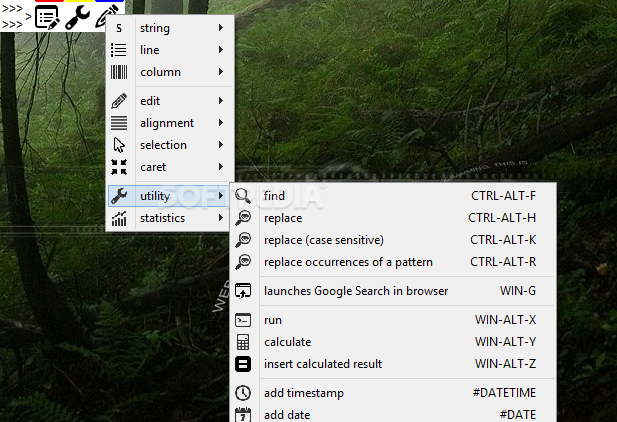Select the calculate command

click(393, 342)
